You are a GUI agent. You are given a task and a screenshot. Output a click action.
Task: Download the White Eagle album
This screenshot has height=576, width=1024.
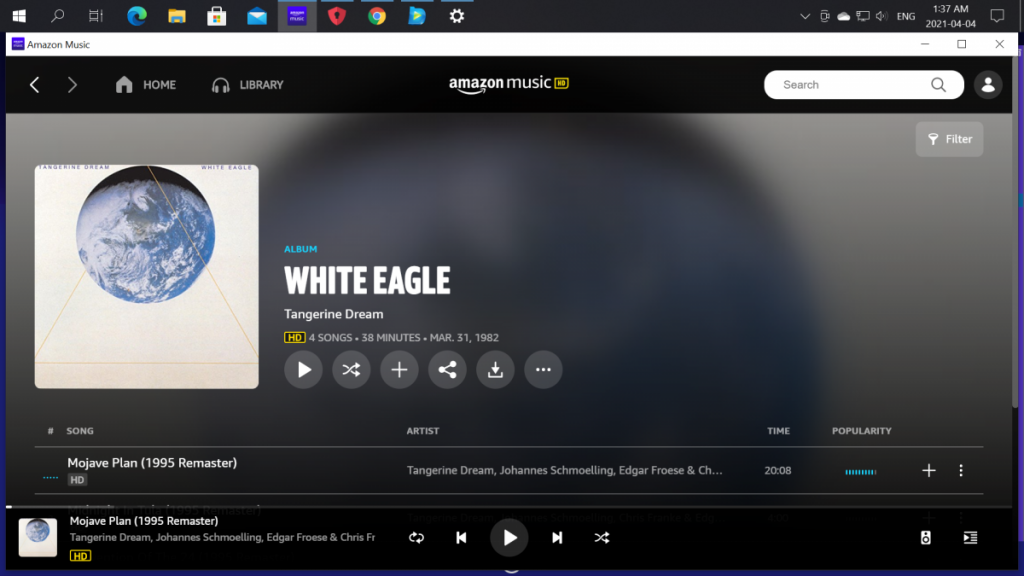click(x=495, y=370)
